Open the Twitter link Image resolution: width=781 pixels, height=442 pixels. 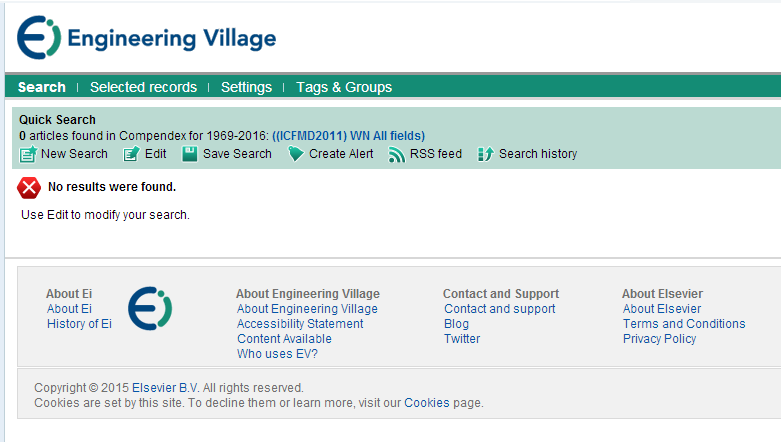pos(462,339)
